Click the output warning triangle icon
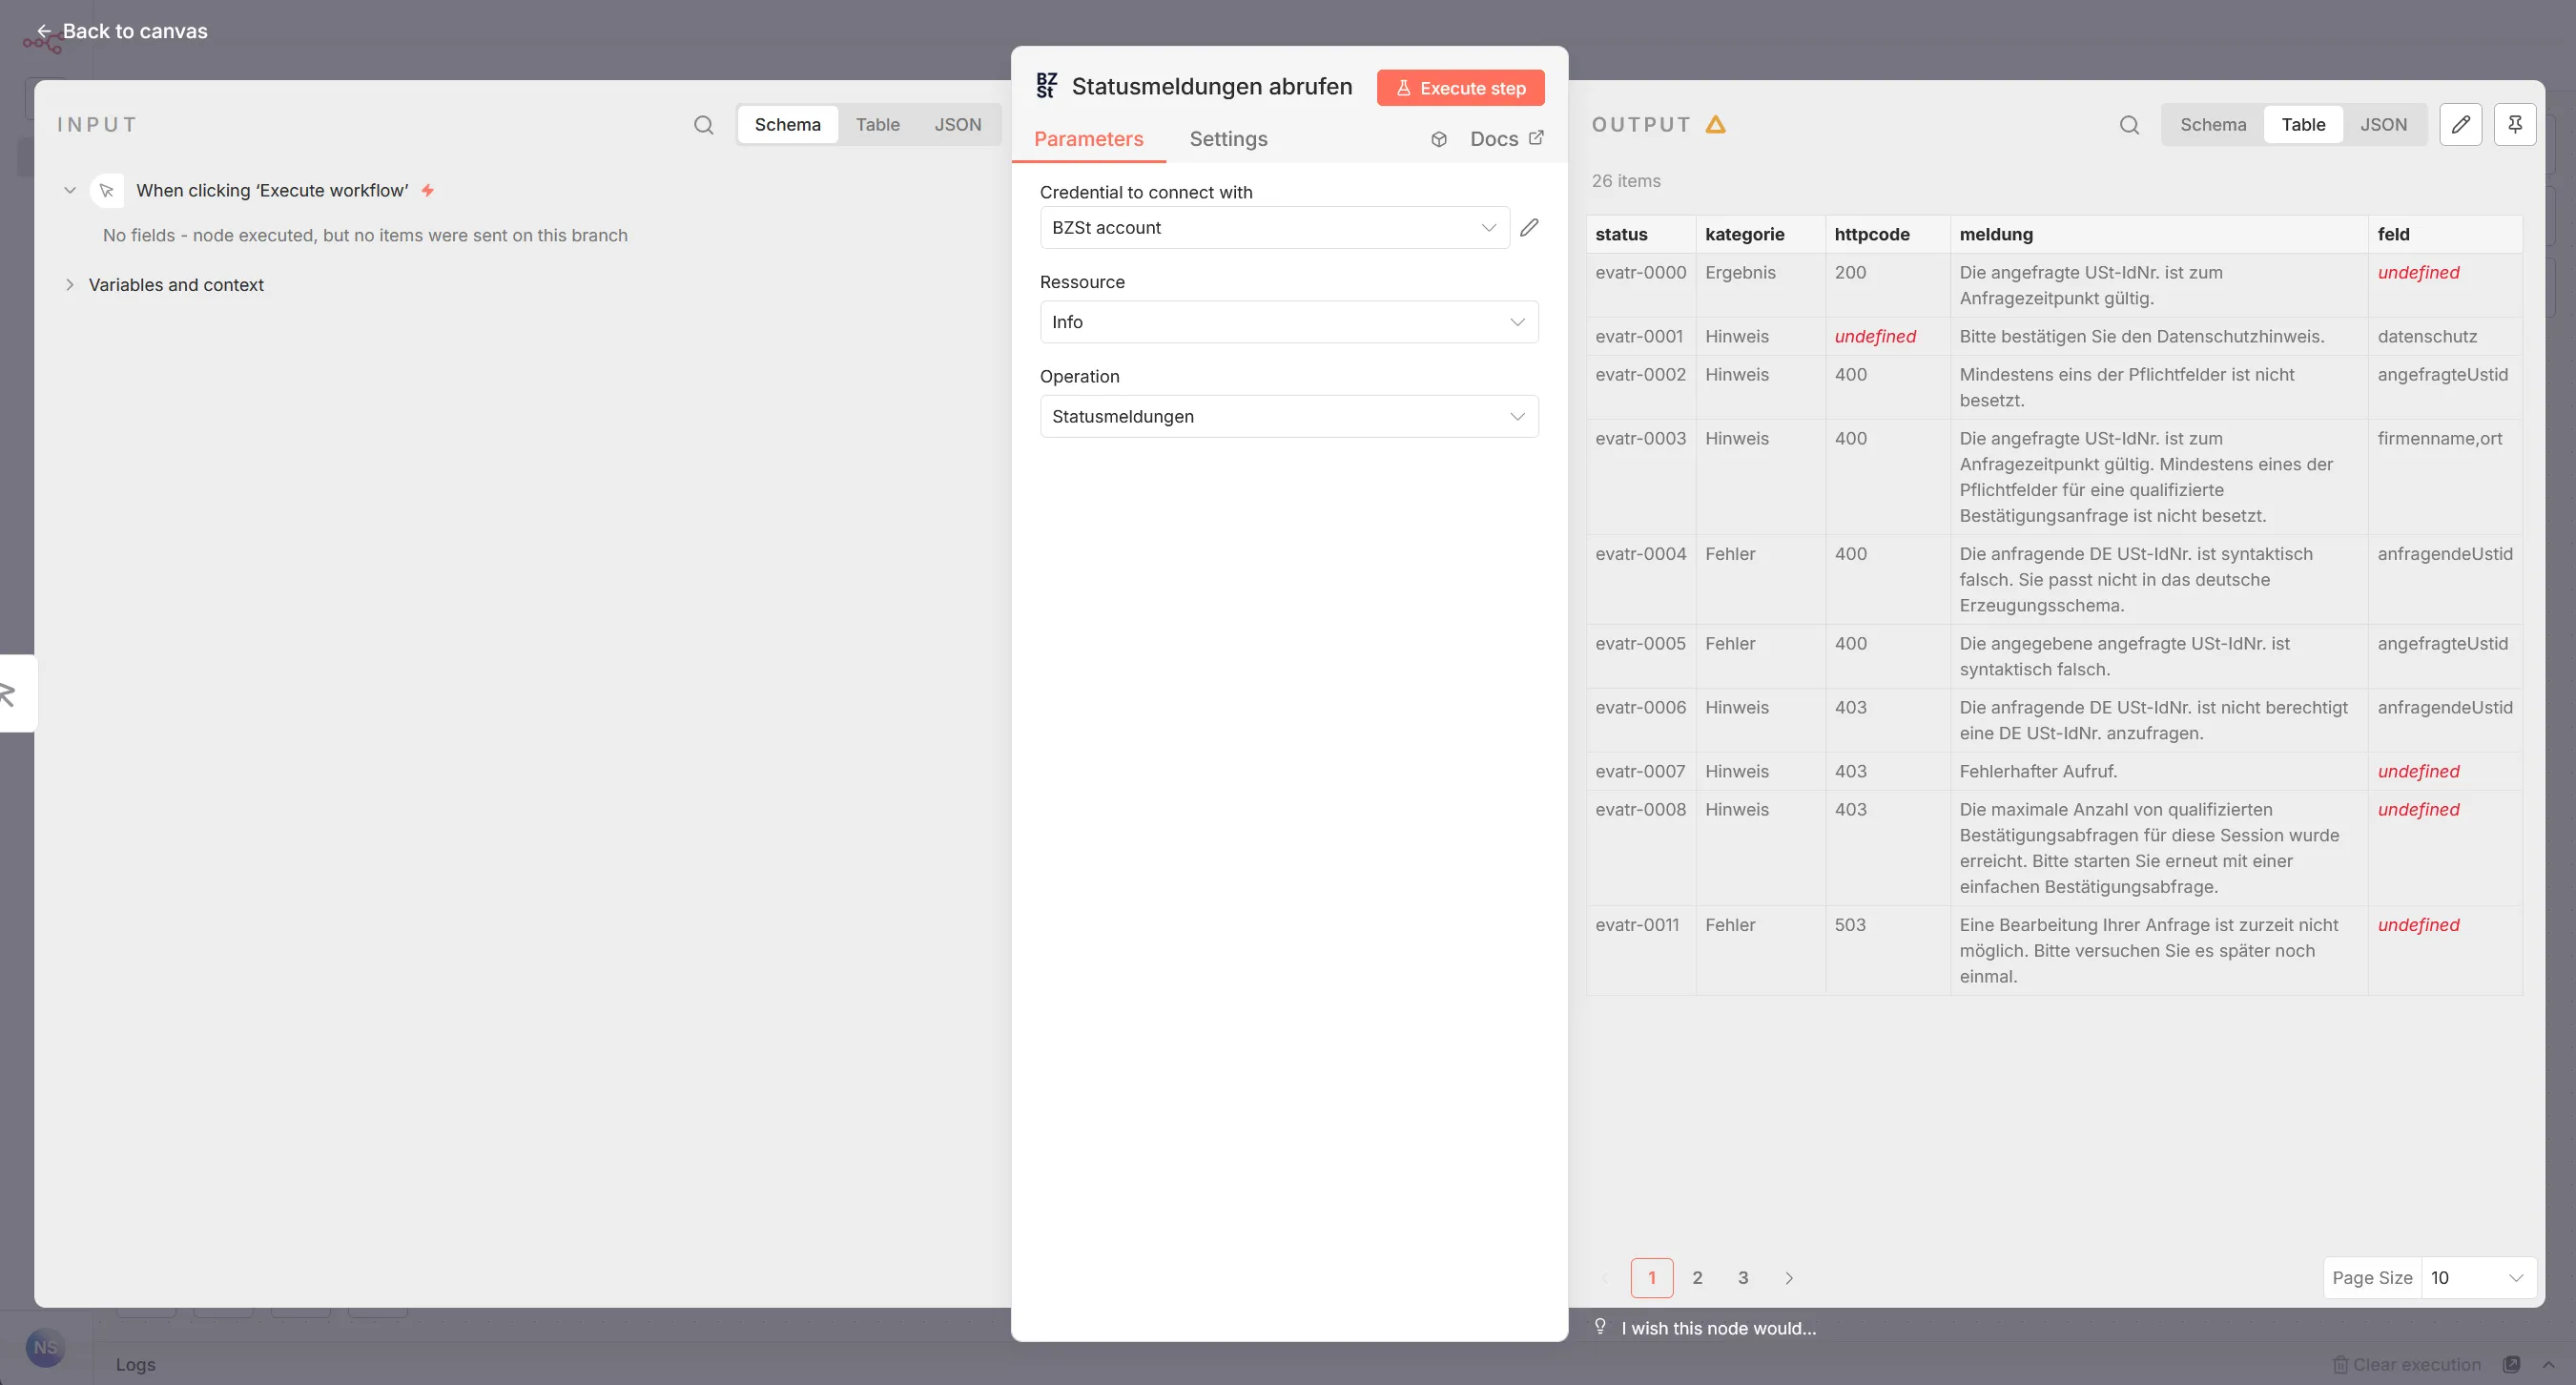2576x1385 pixels. coord(1716,125)
